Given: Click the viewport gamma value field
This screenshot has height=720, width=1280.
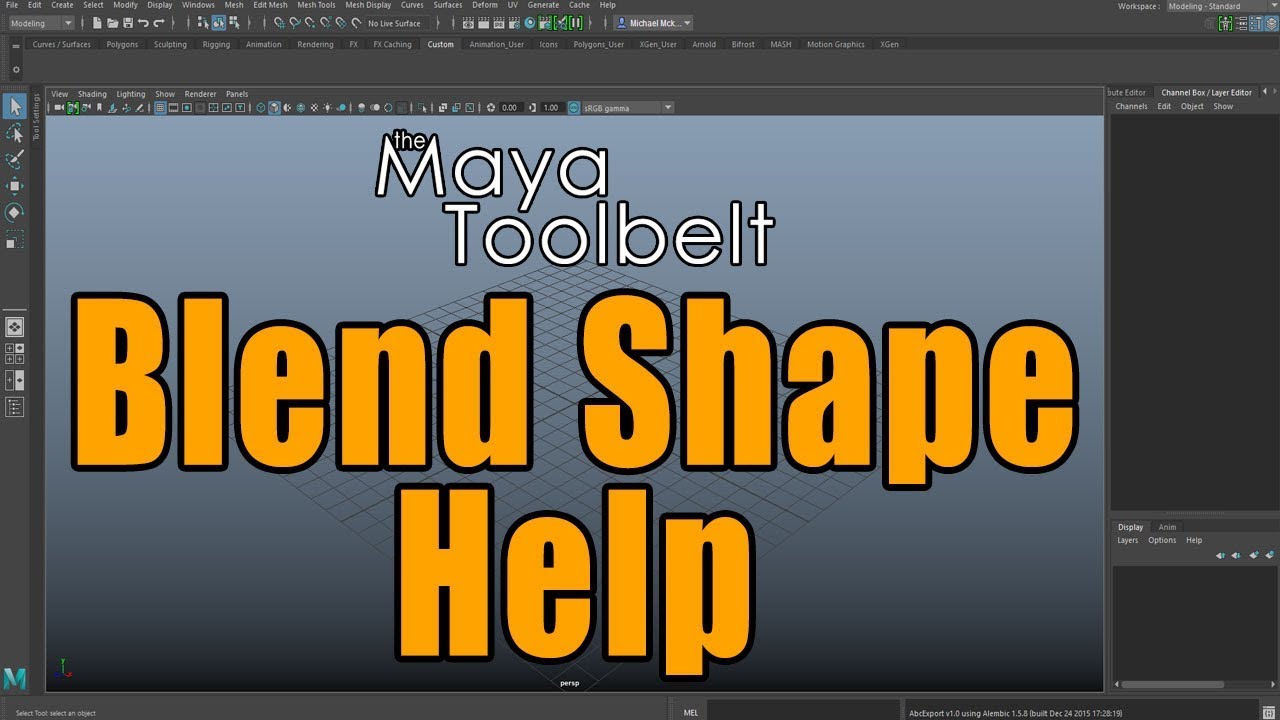Looking at the screenshot, I should [550, 107].
